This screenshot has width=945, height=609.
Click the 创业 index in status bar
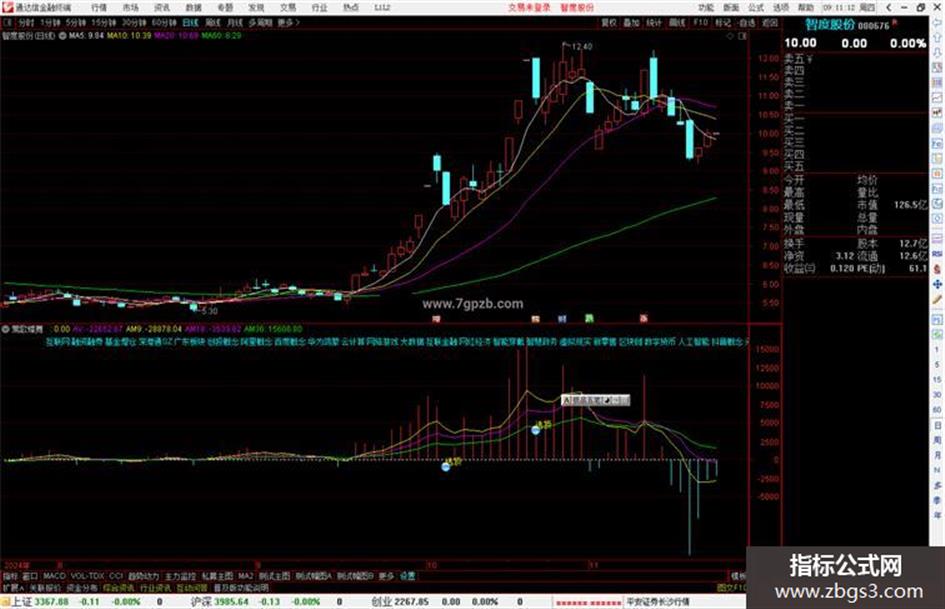(x=382, y=602)
